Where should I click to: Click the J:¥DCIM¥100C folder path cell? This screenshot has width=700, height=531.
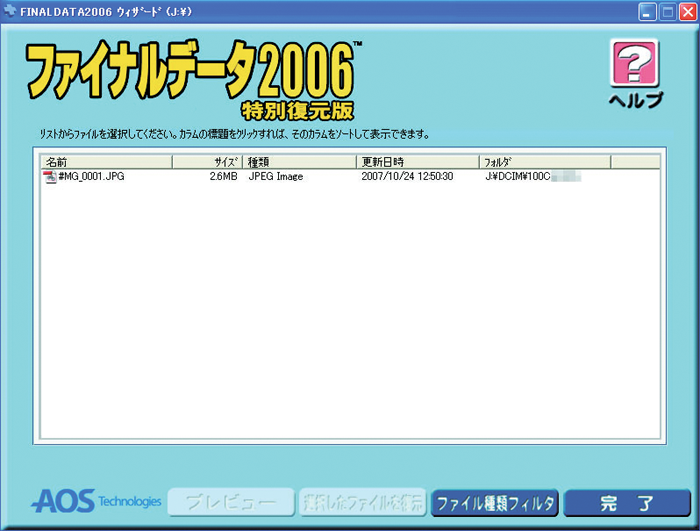533,176
